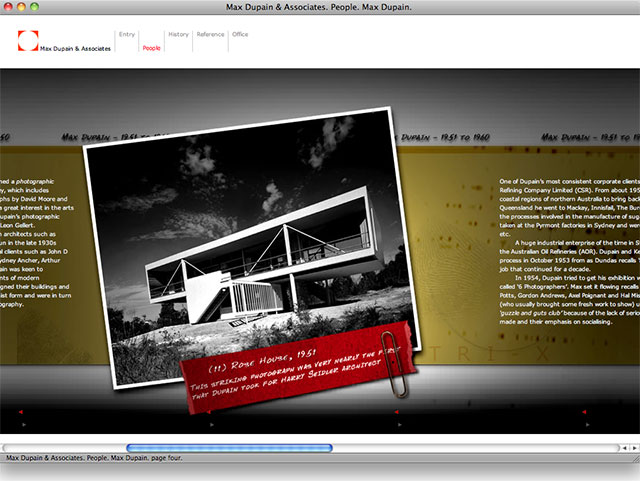Click the window title 'Max Dupain & Associates. People. Max Dupain.'
Image resolution: width=640 pixels, height=481 pixels.
tap(319, 7)
